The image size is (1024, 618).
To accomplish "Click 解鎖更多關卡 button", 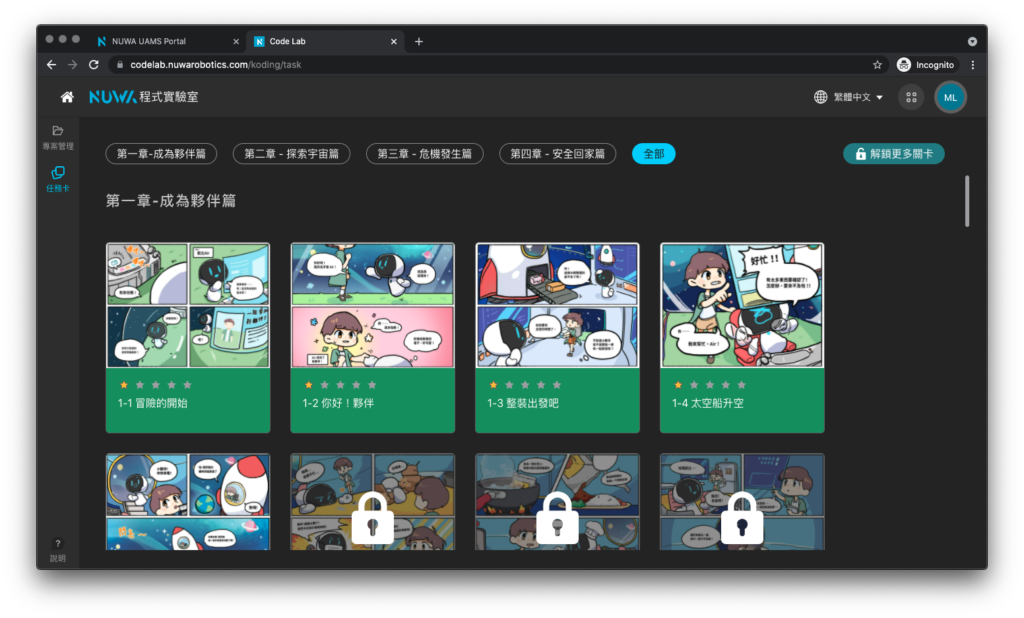I will pyautogui.click(x=893, y=154).
